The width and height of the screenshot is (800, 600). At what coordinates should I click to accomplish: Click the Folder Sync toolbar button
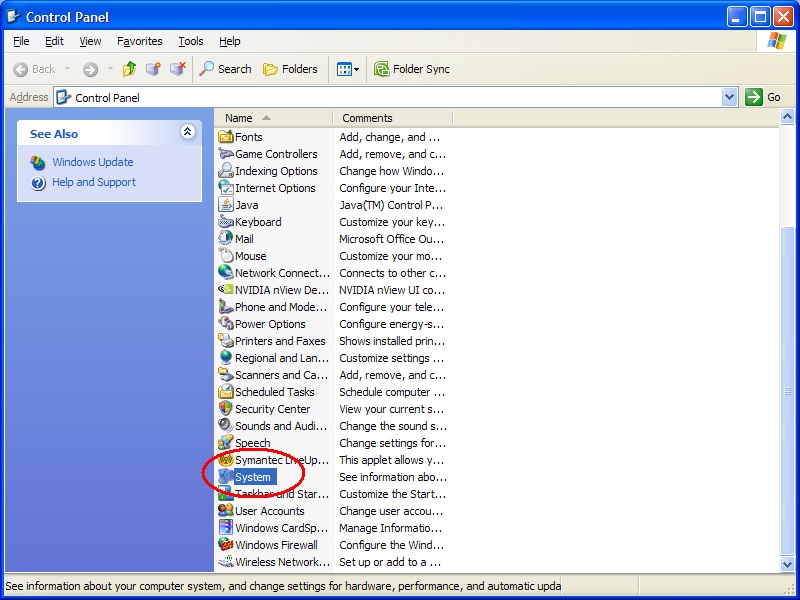412,69
